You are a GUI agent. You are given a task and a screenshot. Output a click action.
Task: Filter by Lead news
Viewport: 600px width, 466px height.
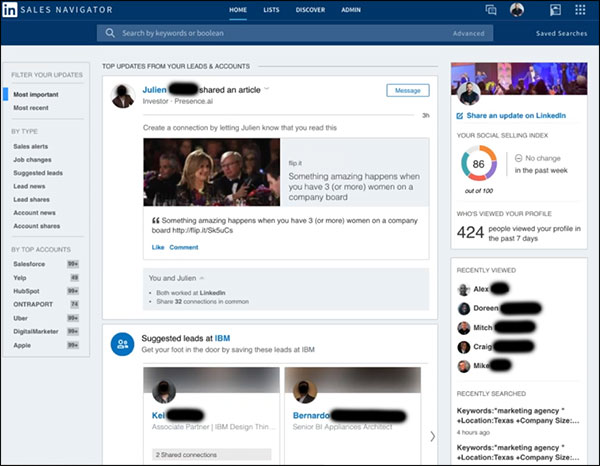[x=29, y=186]
